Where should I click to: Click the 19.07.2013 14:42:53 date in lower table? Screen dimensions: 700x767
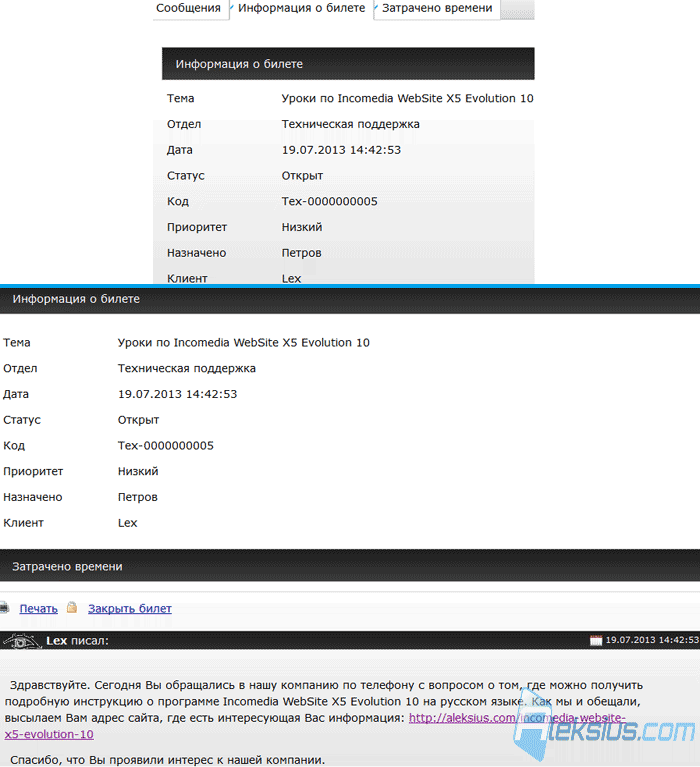pyautogui.click(x=178, y=394)
